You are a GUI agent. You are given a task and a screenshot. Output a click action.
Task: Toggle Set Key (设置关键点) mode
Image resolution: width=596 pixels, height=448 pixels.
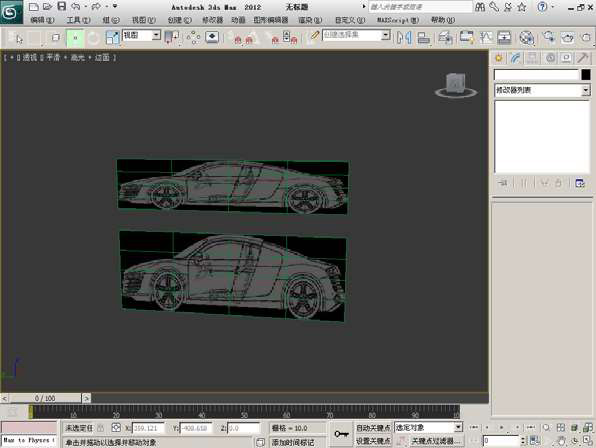372,441
